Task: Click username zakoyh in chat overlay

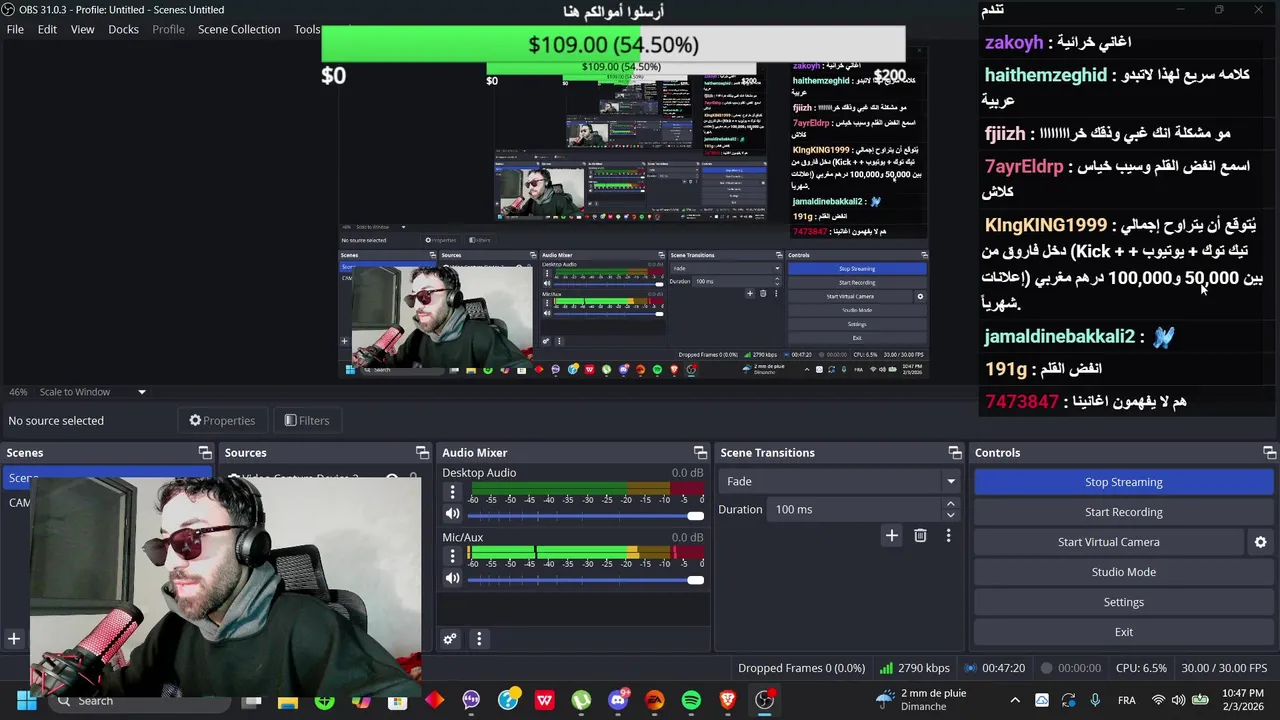Action: point(1014,43)
